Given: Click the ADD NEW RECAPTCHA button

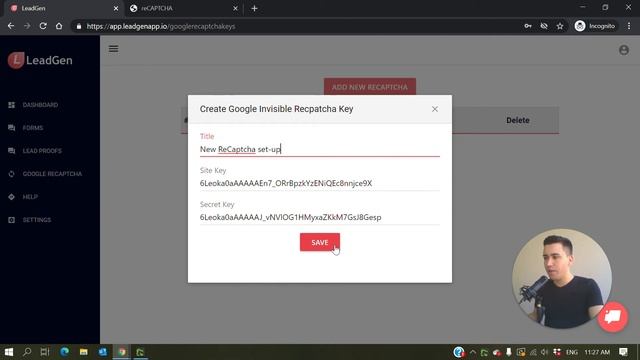Looking at the screenshot, I should [x=370, y=87].
